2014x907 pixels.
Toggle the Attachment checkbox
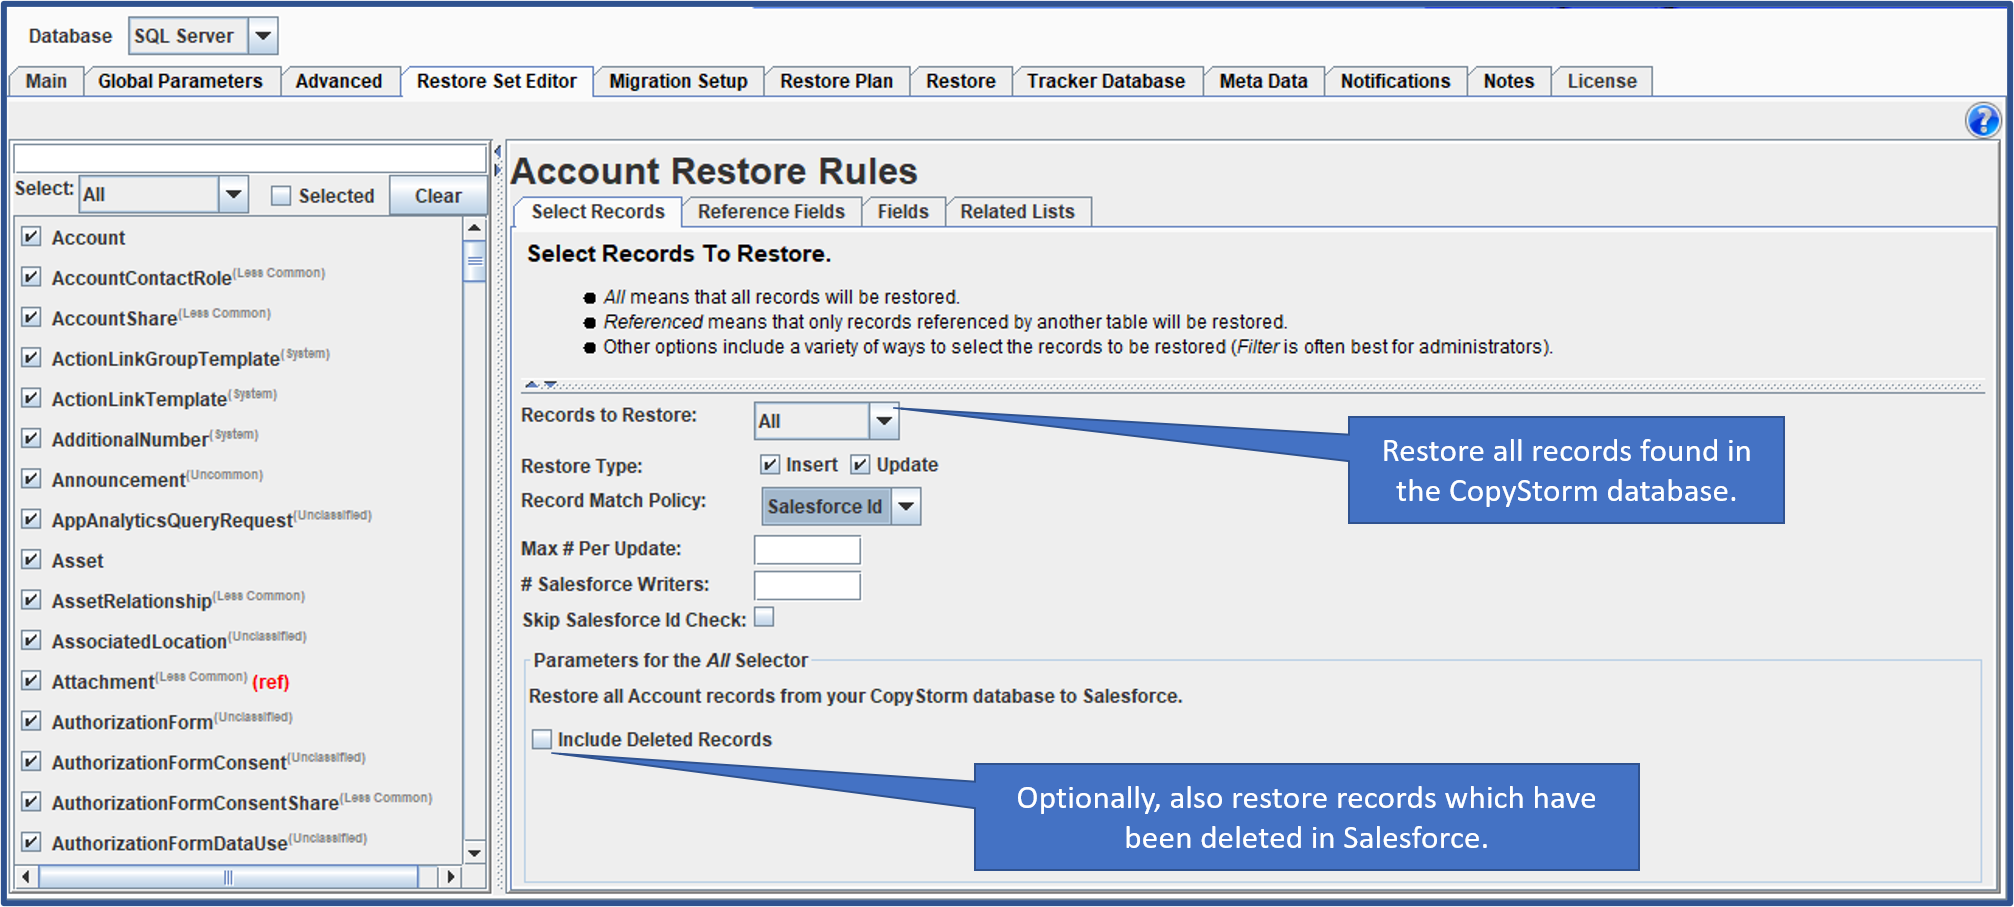point(31,681)
